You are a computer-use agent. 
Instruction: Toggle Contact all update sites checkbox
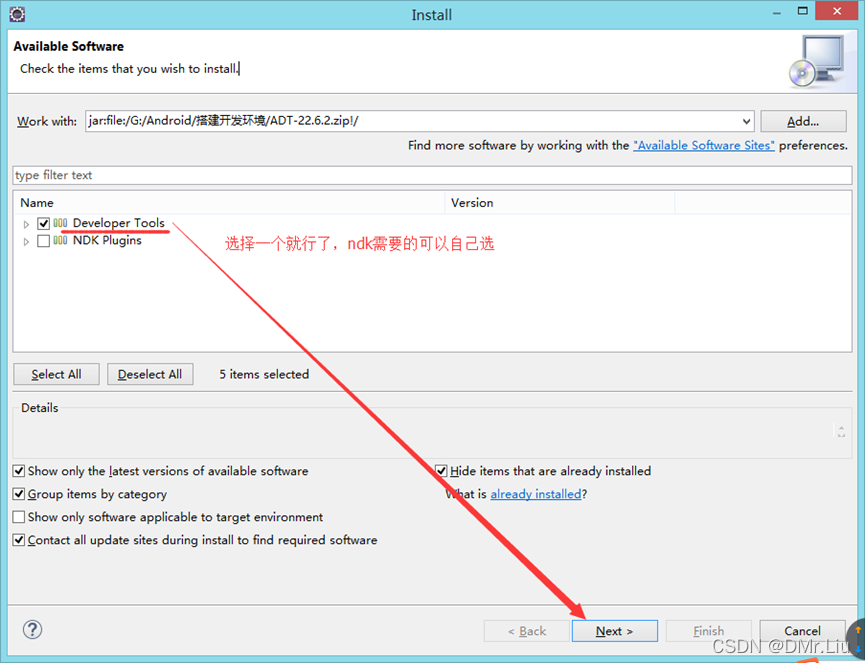[19, 539]
